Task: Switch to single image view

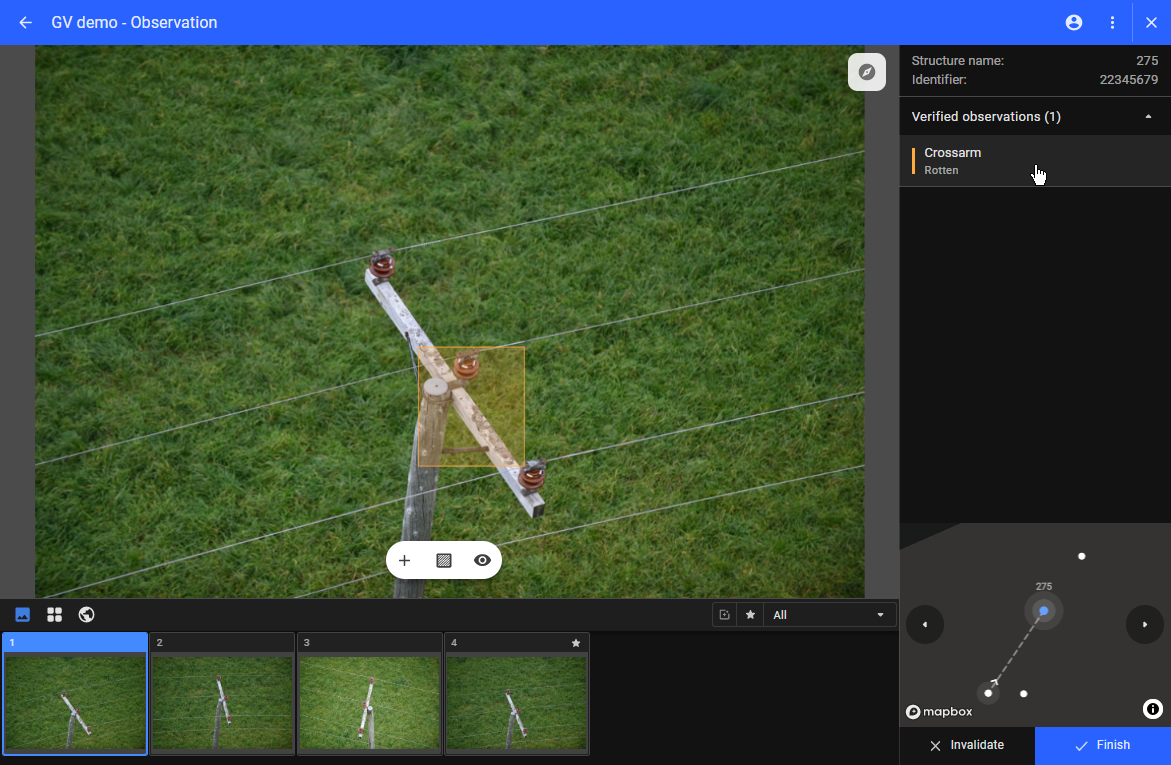Action: click(23, 614)
